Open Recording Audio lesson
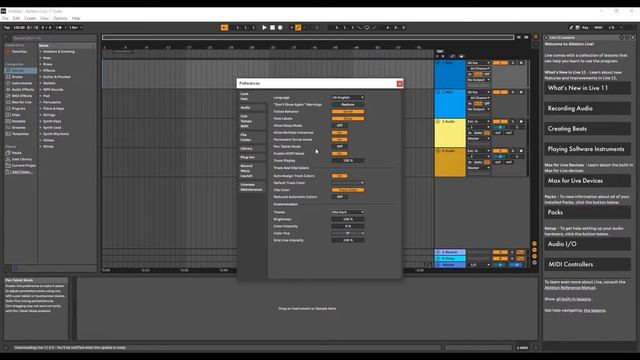Screen dimensions: 640x360 click(x=587, y=109)
